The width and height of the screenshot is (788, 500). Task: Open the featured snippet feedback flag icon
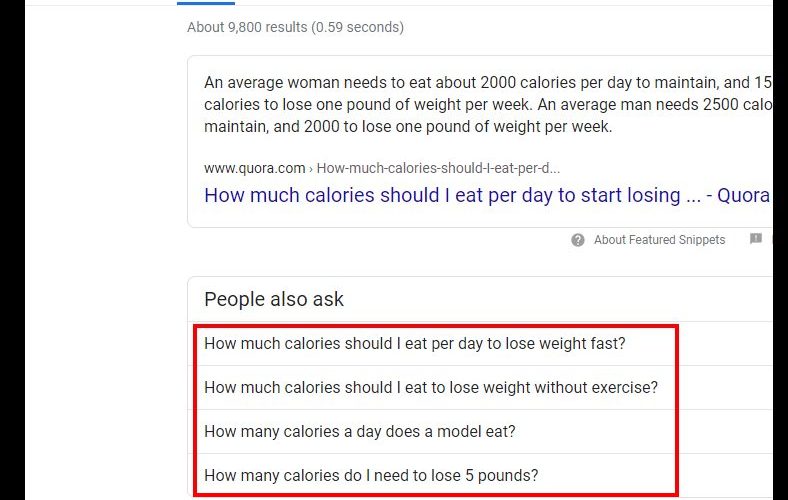point(755,239)
